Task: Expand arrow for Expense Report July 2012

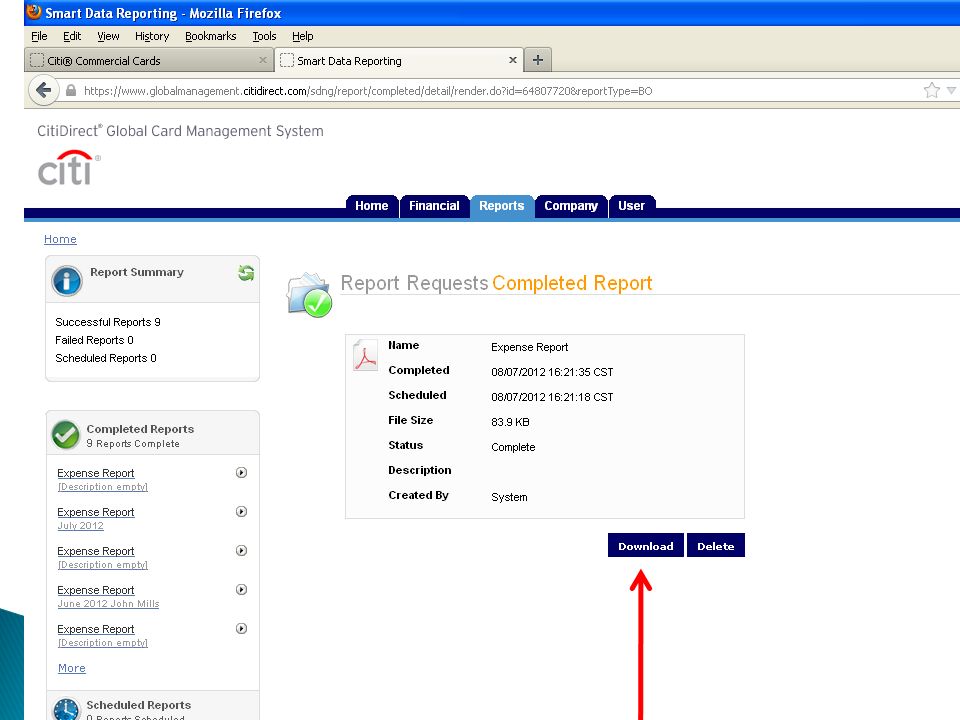Action: (241, 512)
